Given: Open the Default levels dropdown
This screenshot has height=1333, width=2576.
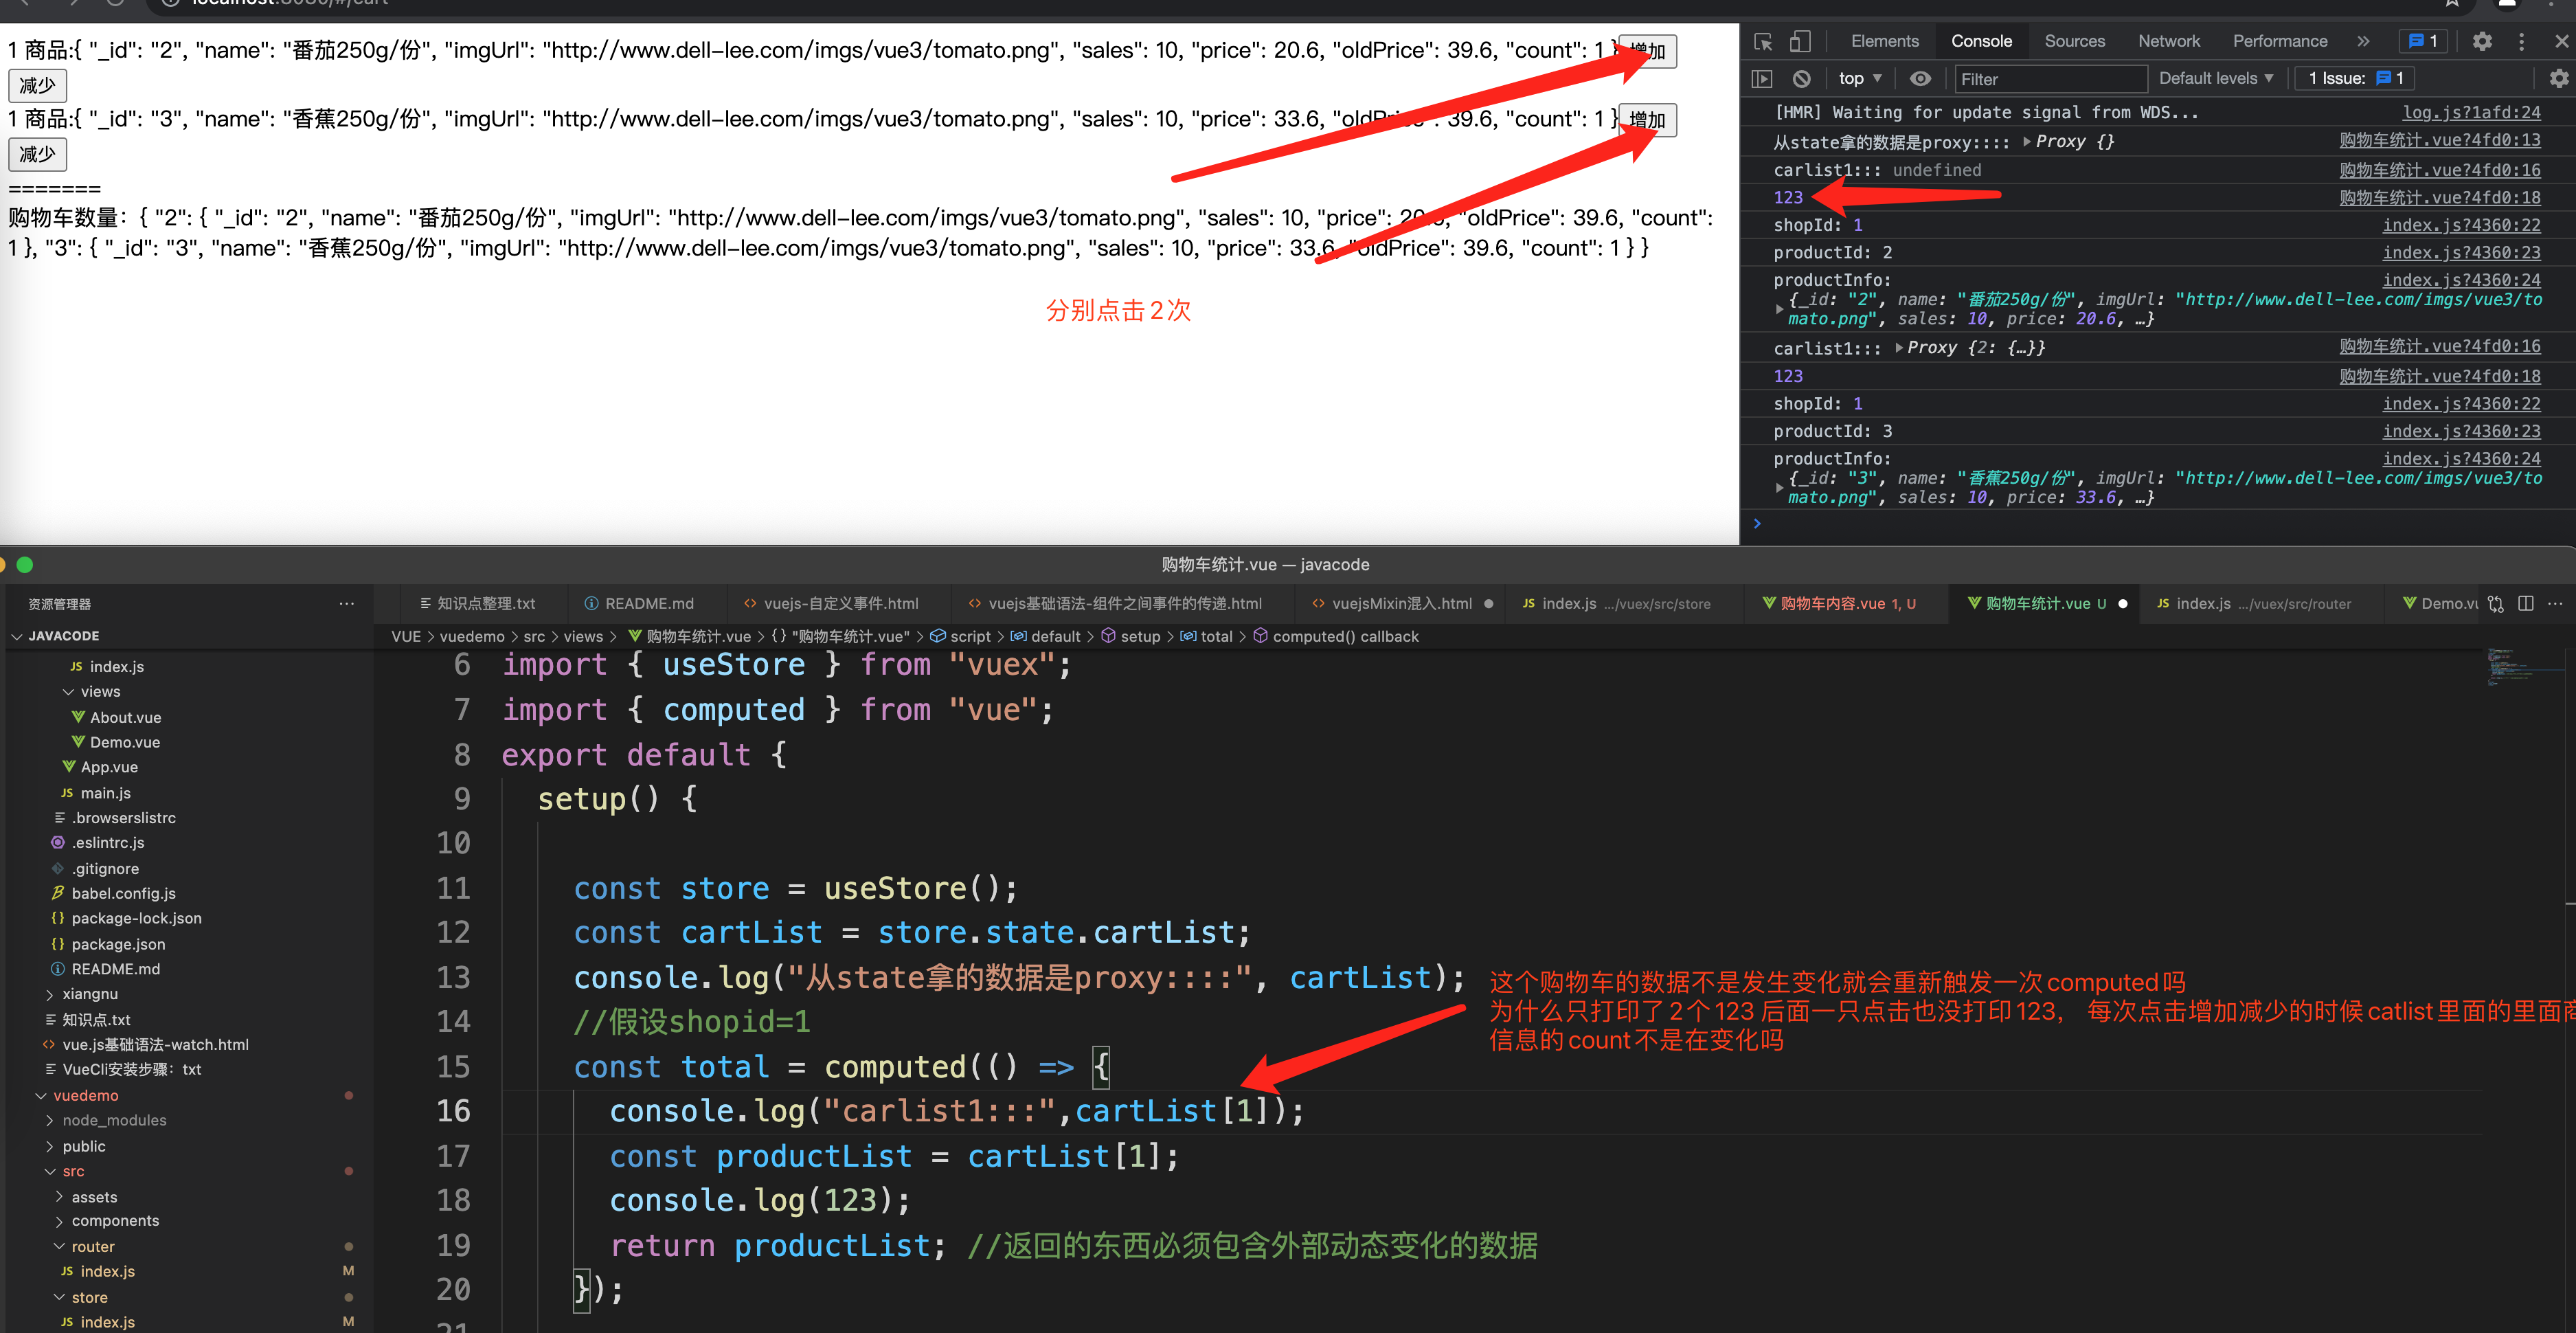Looking at the screenshot, I should (2216, 78).
